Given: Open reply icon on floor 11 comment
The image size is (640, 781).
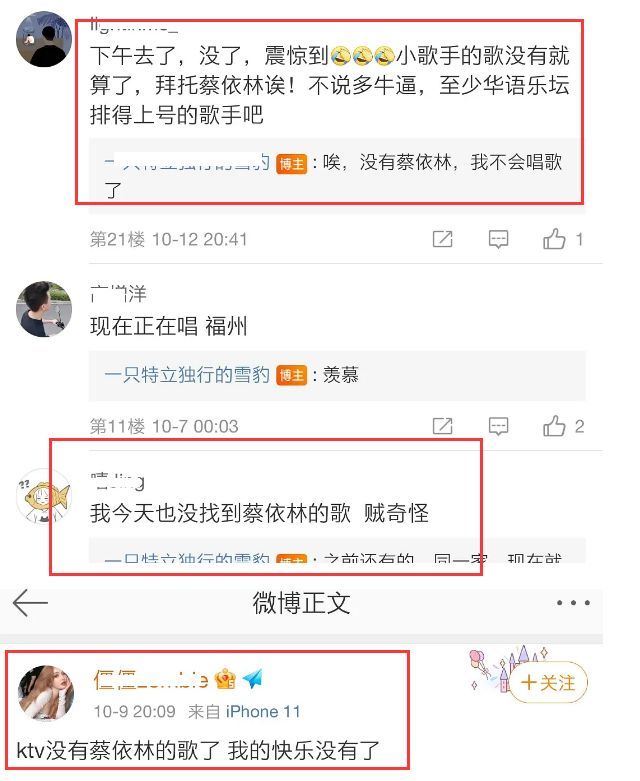Looking at the screenshot, I should tap(498, 426).
